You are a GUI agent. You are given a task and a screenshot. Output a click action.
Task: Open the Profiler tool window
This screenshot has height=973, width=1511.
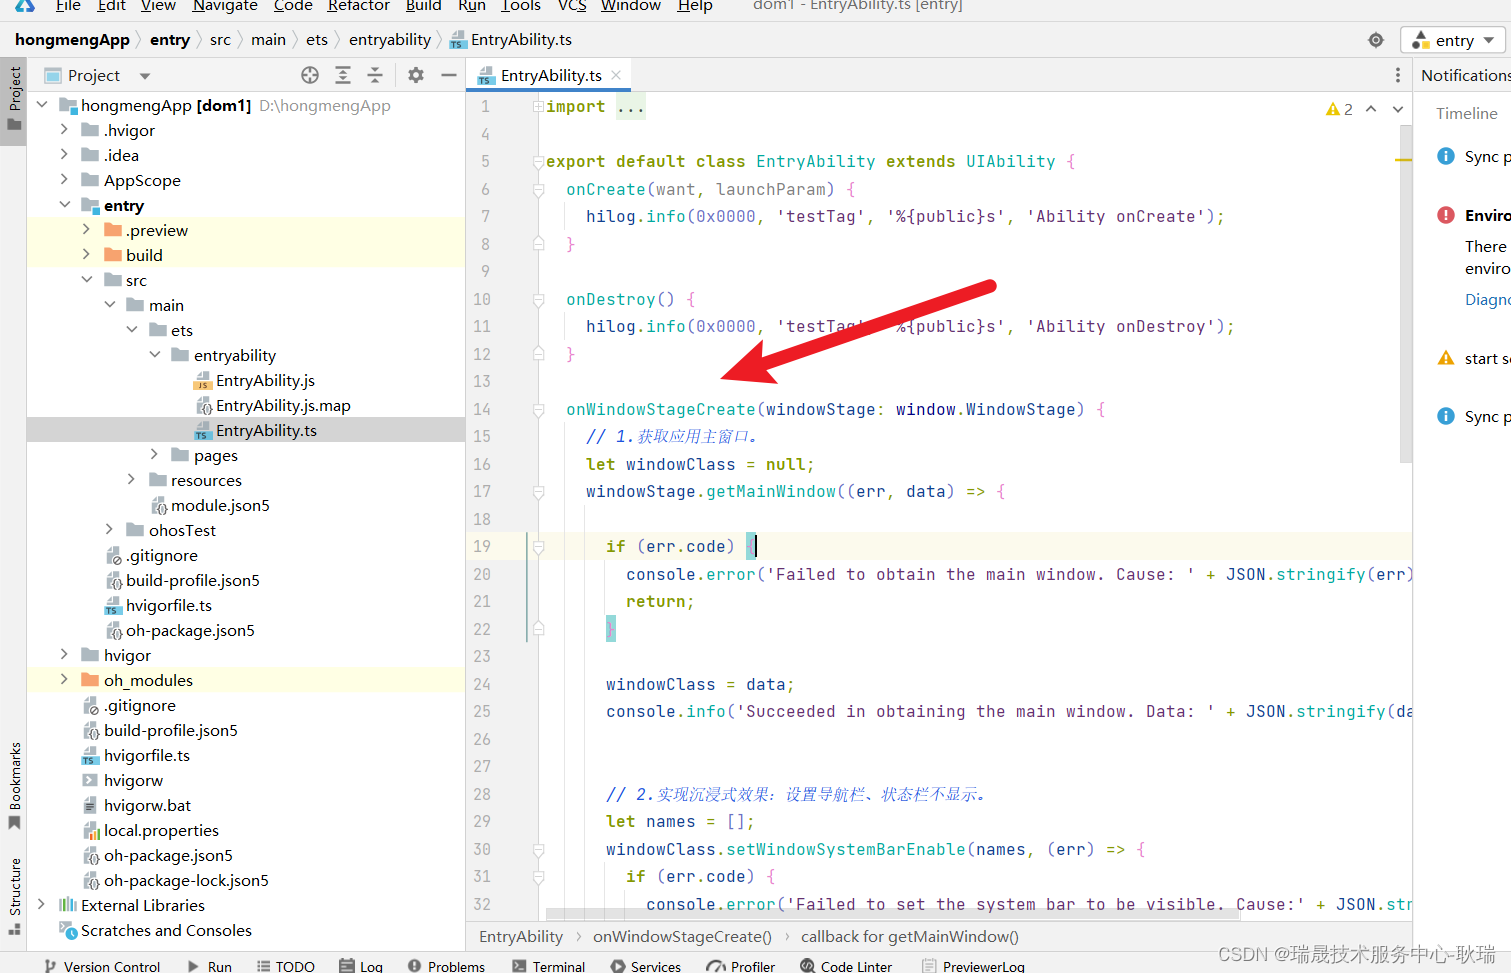(740, 966)
